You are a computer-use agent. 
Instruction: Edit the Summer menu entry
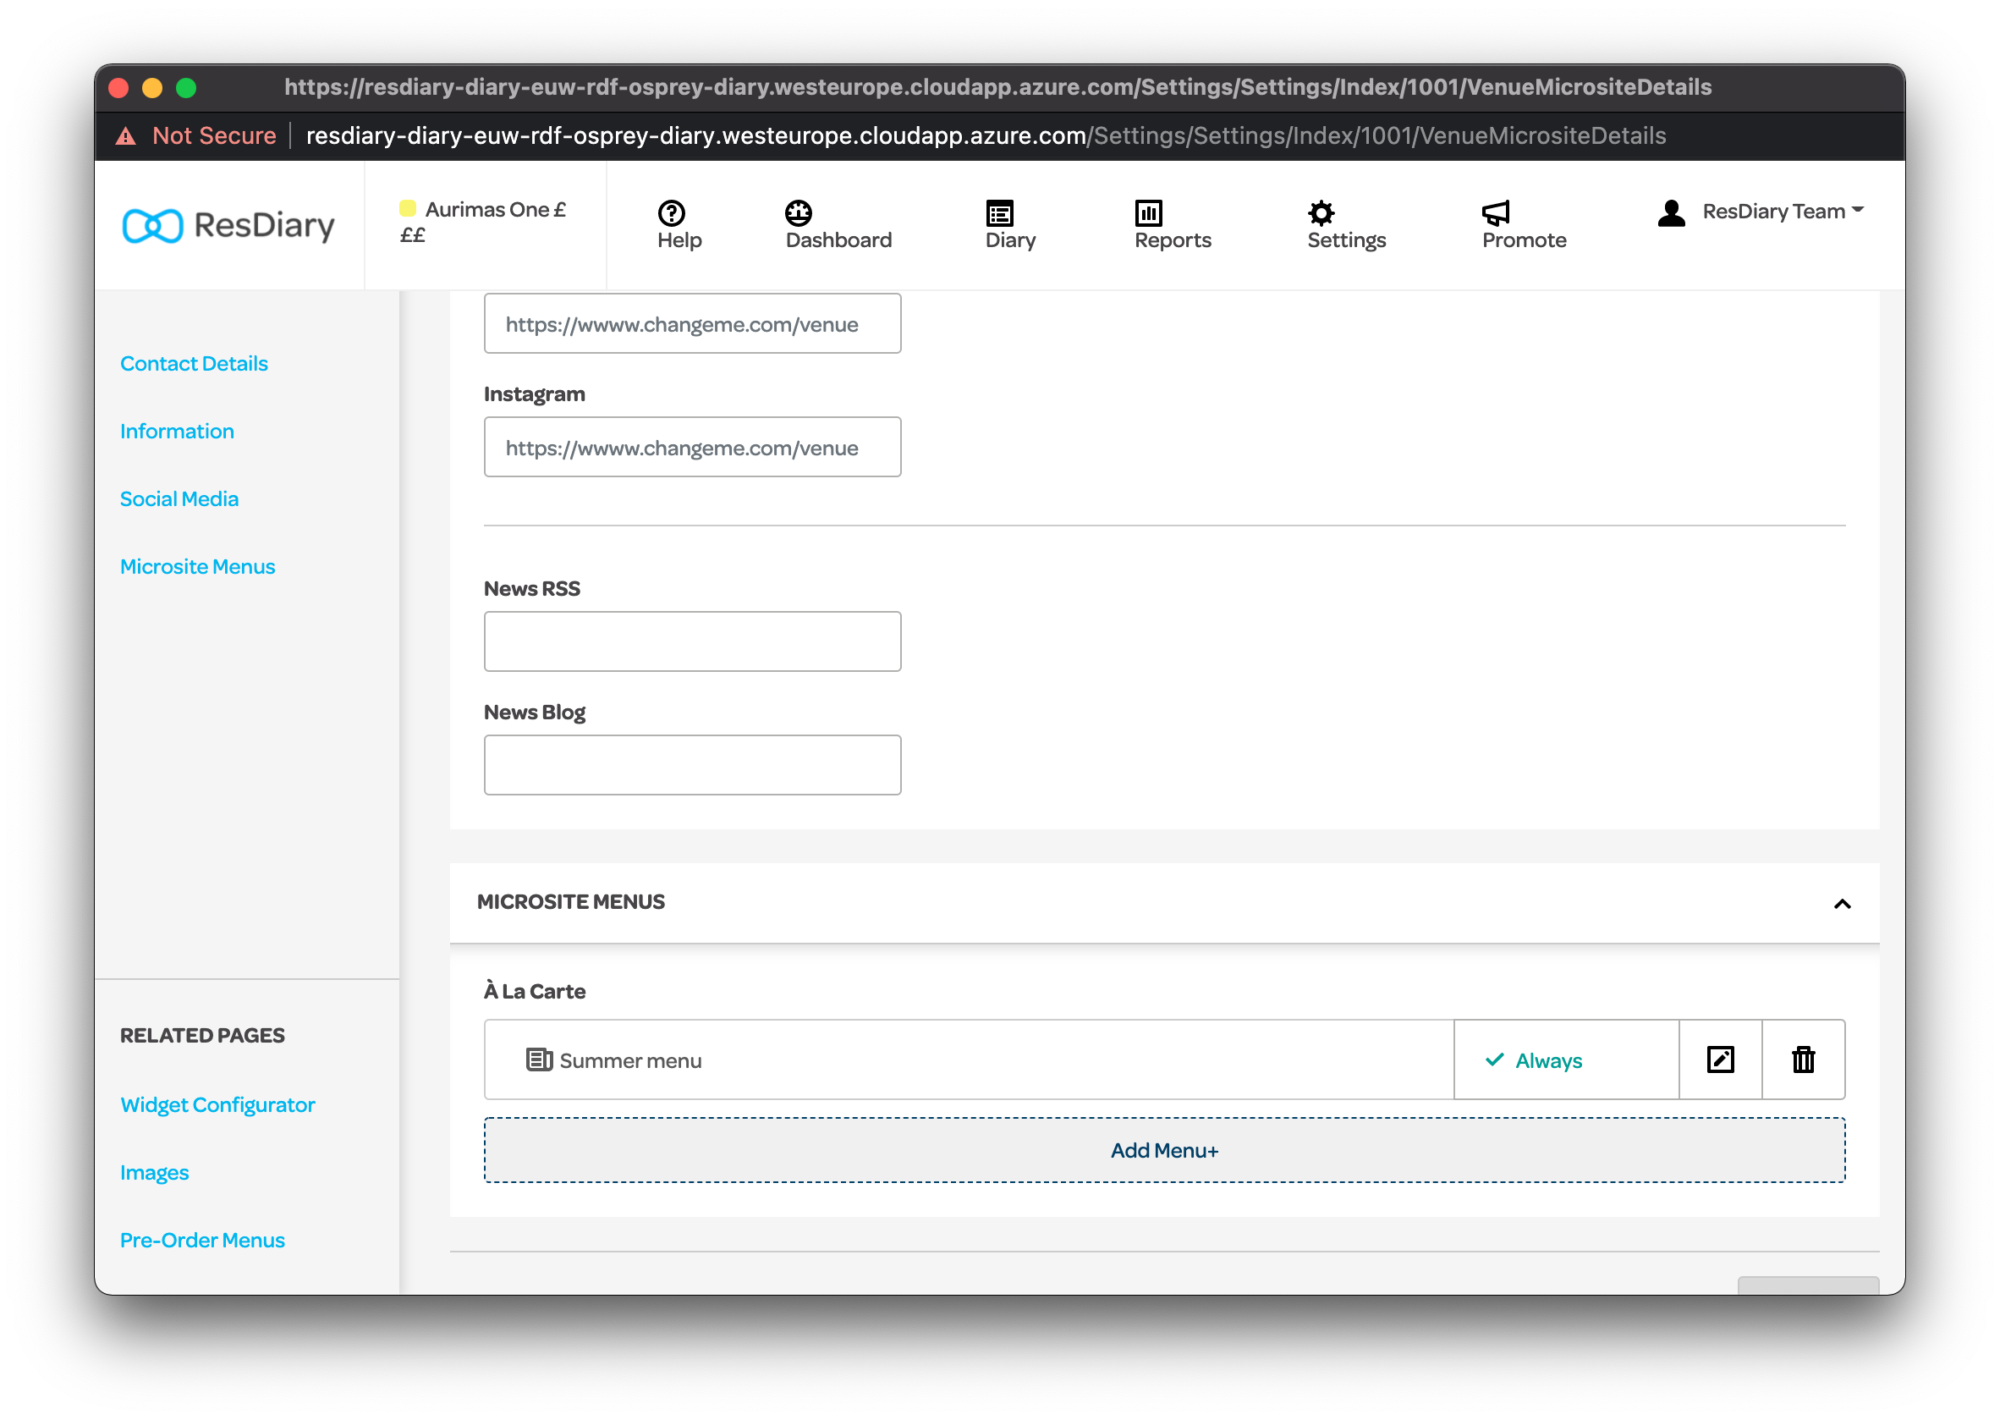(x=1720, y=1059)
